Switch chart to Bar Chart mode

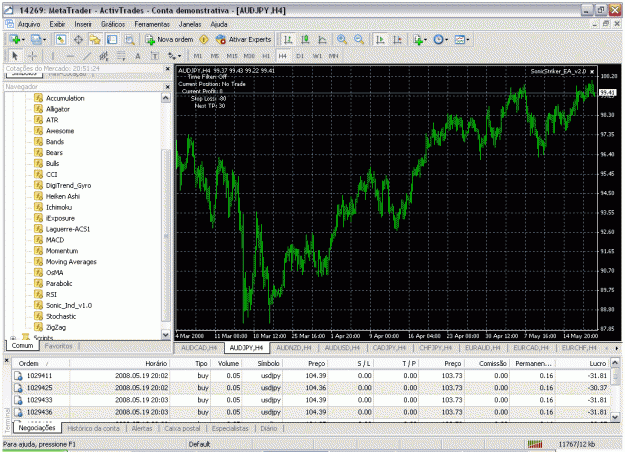coord(288,39)
